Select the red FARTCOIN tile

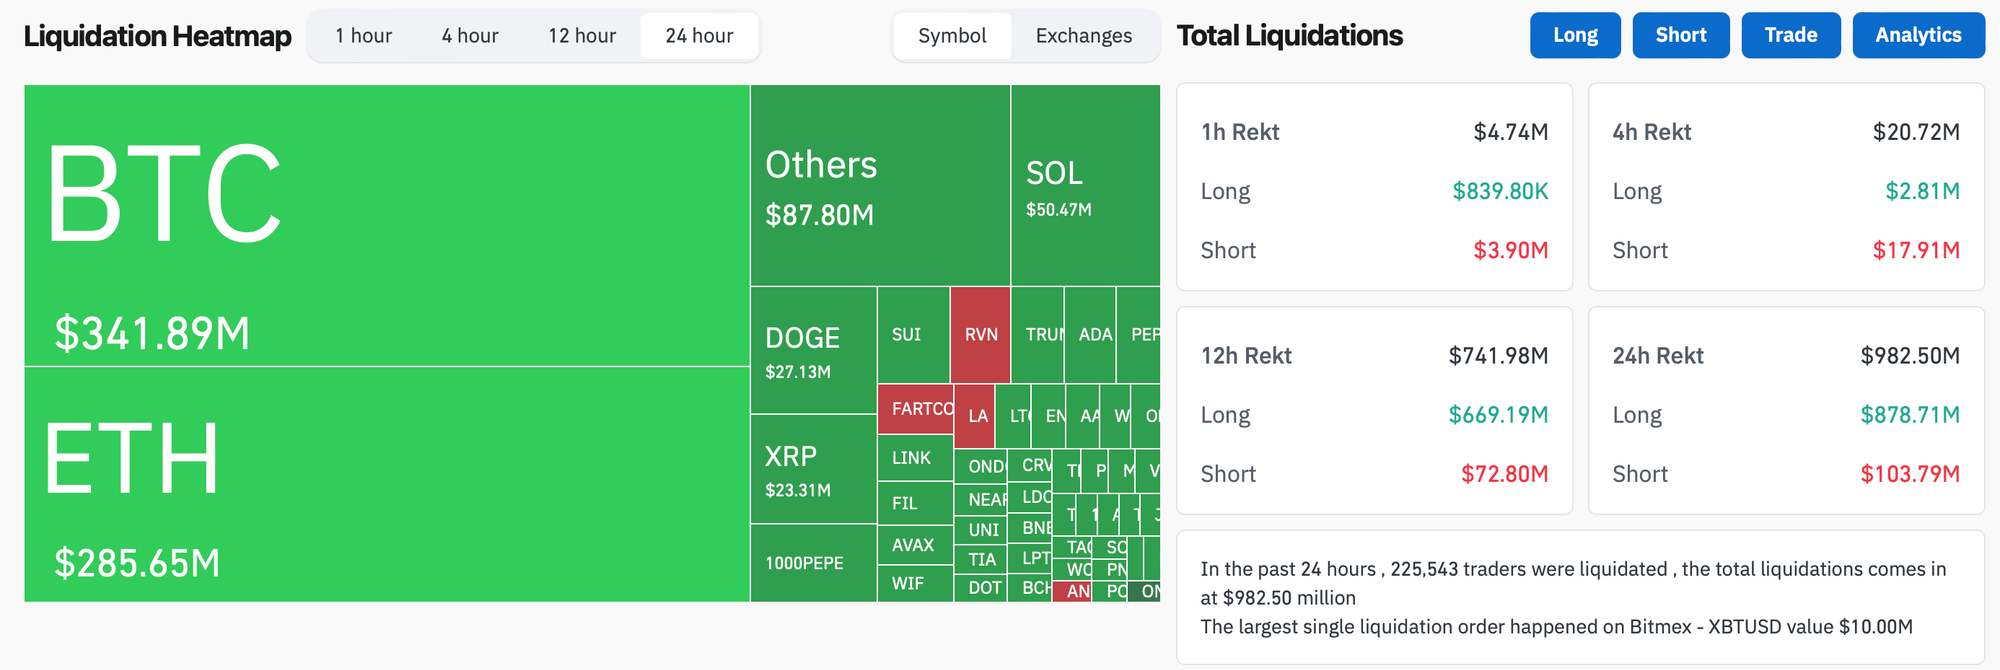(915, 409)
